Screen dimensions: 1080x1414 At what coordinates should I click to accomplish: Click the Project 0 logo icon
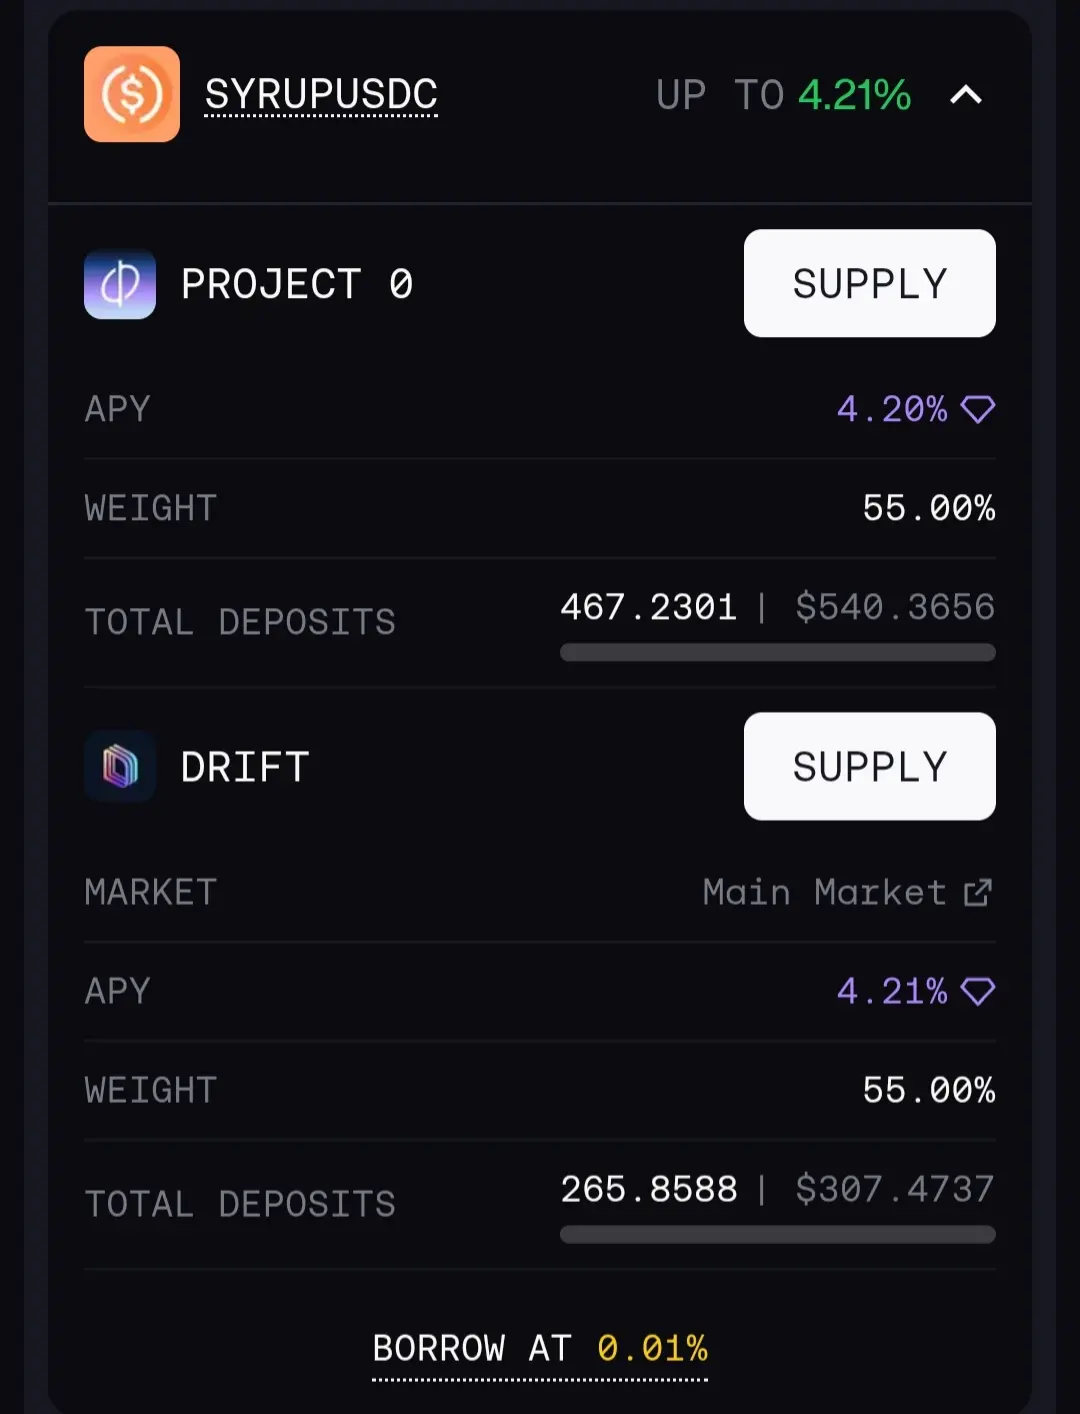[x=120, y=284]
